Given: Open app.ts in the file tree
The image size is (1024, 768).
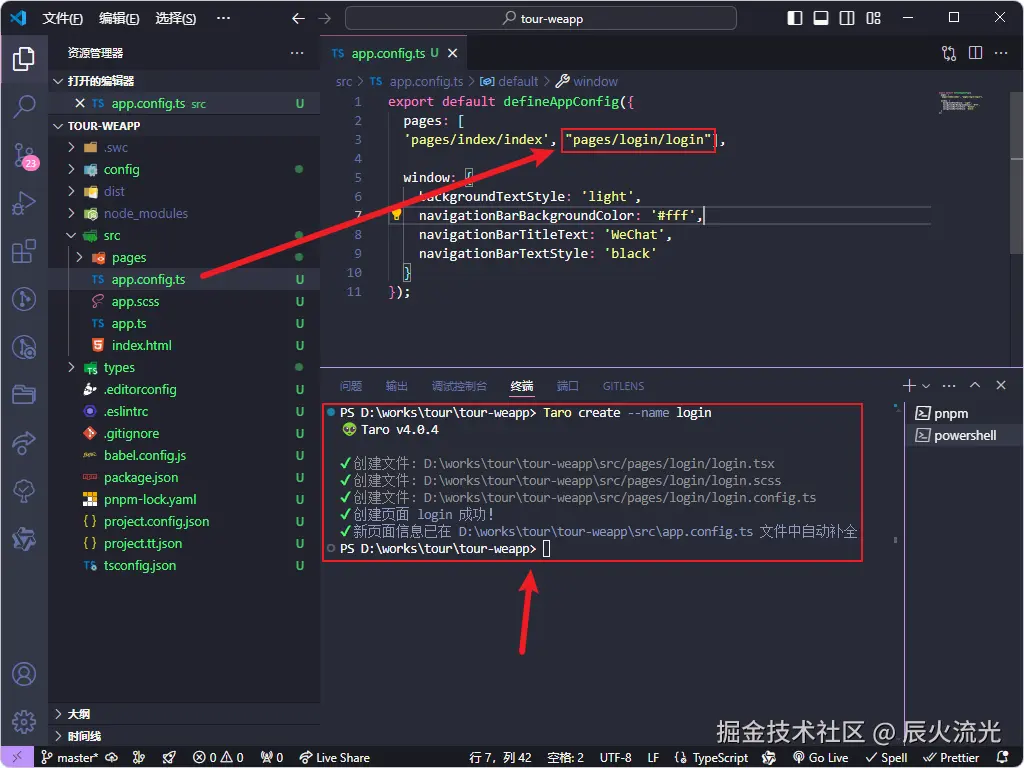Looking at the screenshot, I should click(x=129, y=324).
